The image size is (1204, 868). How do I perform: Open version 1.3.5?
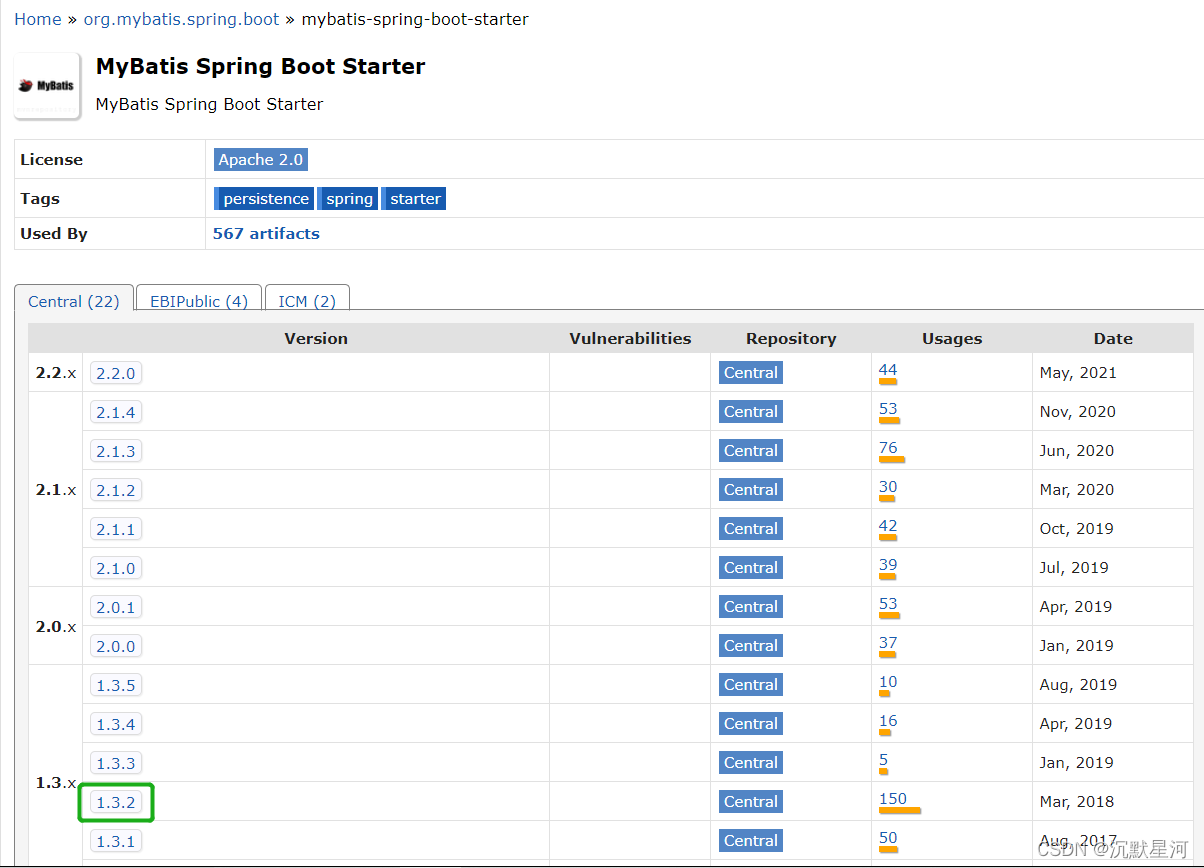116,685
